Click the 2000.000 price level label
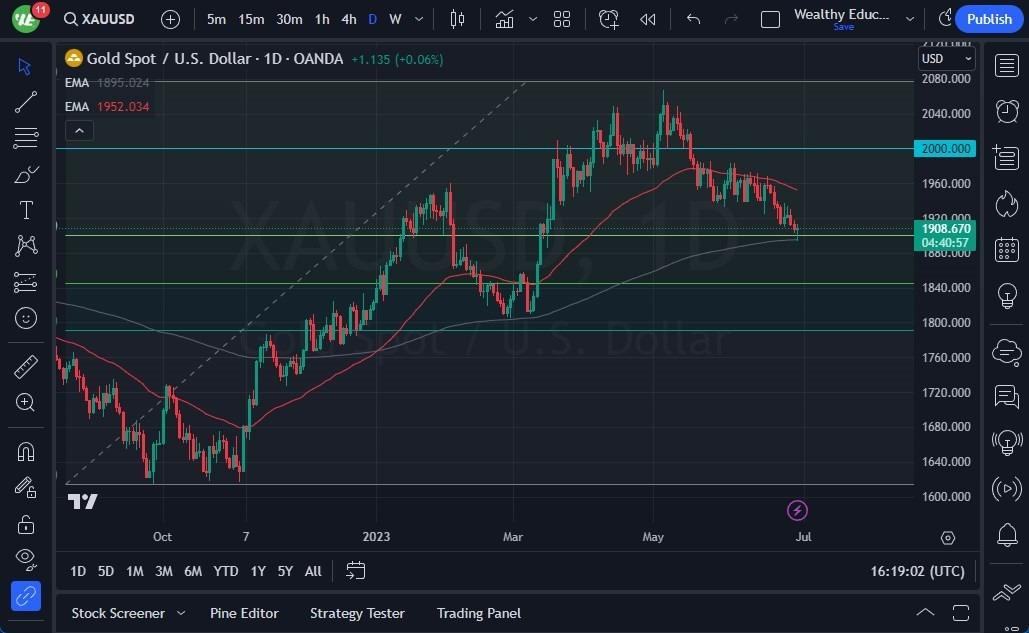 pos(944,149)
